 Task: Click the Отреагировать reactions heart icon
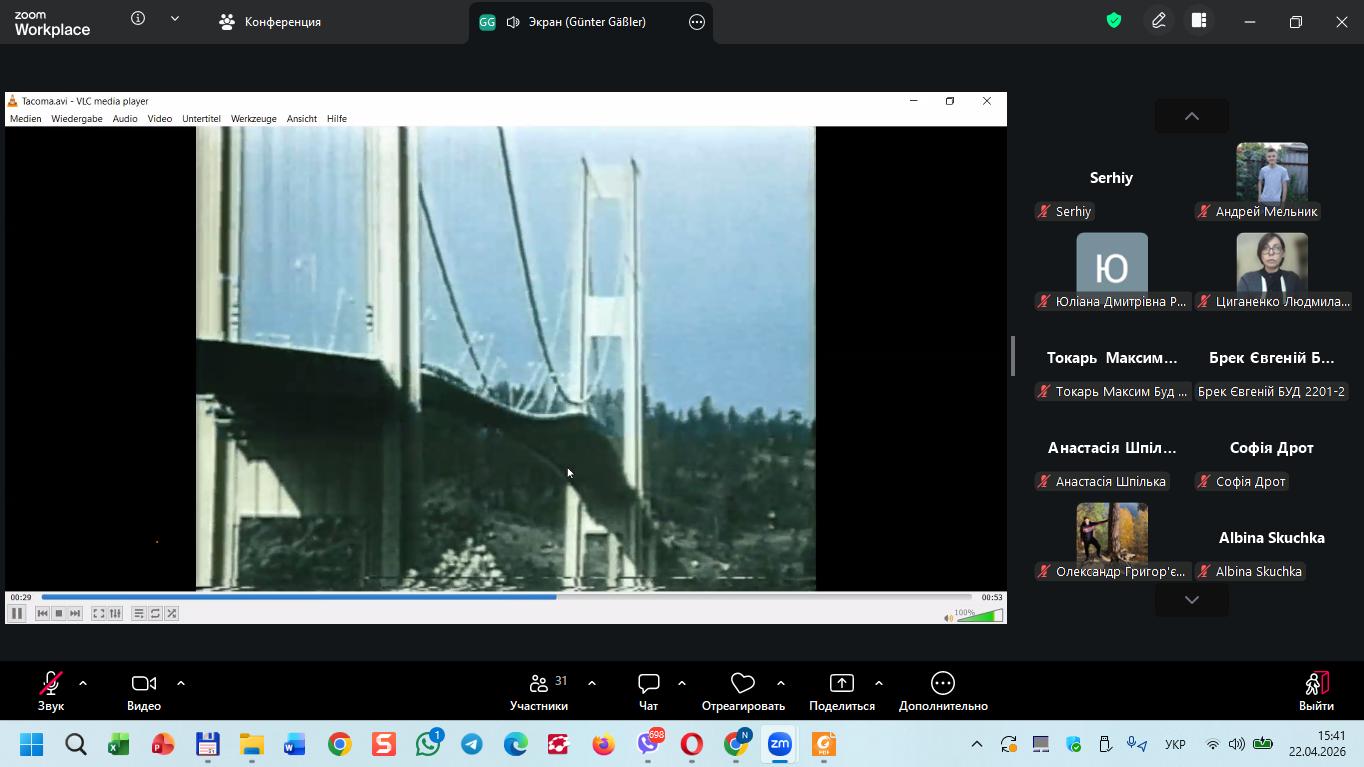pos(742,684)
